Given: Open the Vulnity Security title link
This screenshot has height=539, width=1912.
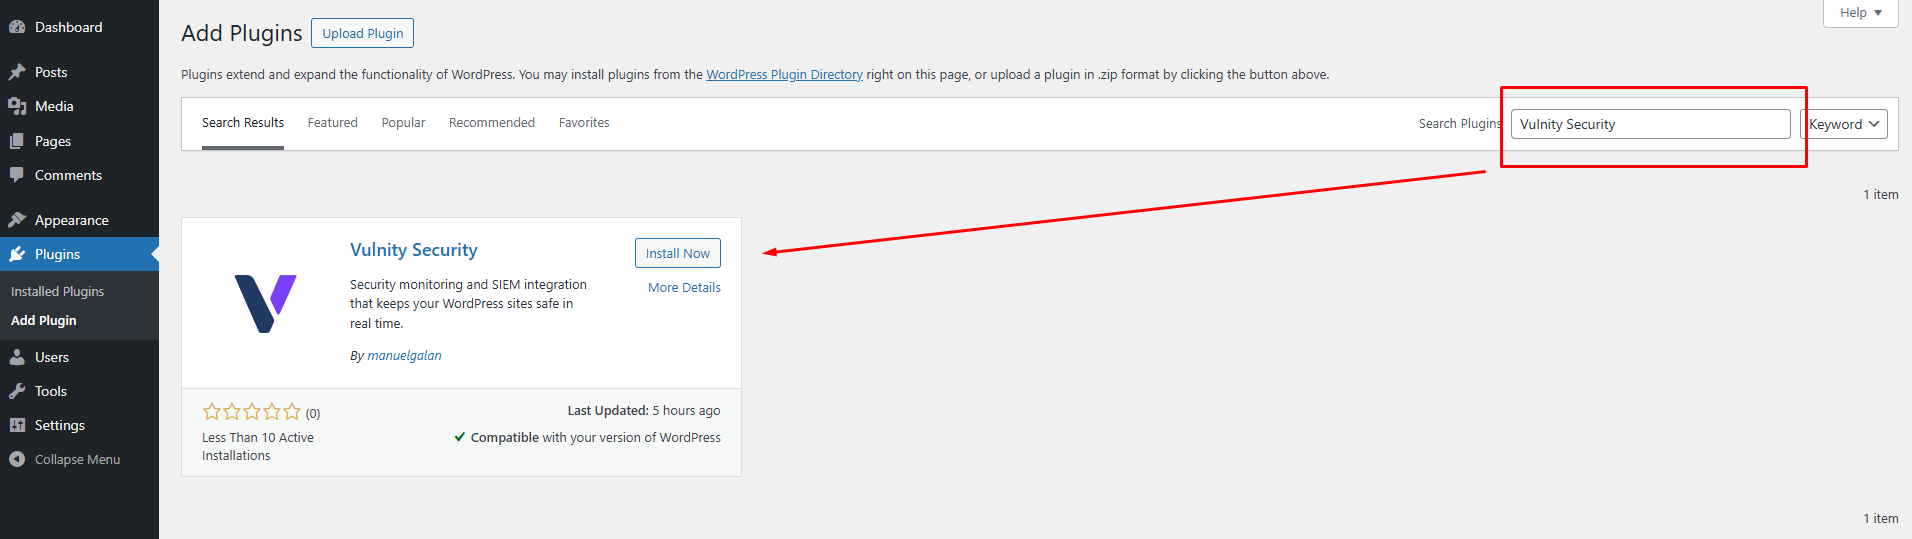Looking at the screenshot, I should (414, 250).
